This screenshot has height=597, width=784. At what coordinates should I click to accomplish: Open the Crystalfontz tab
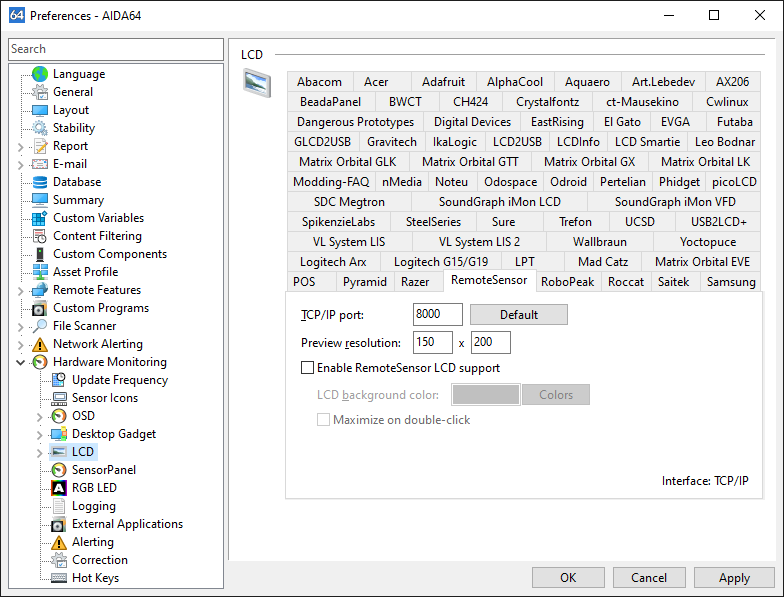[548, 102]
